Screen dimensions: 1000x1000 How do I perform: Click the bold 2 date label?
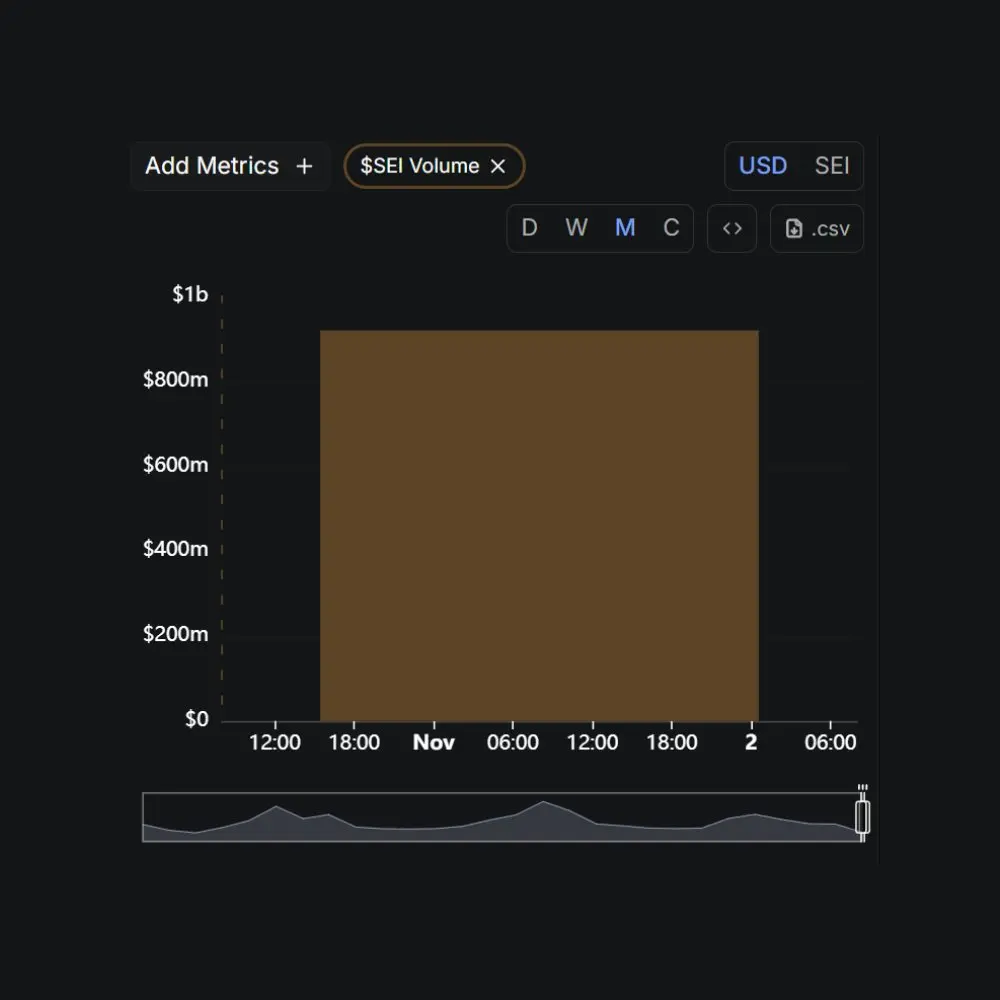[x=751, y=742]
